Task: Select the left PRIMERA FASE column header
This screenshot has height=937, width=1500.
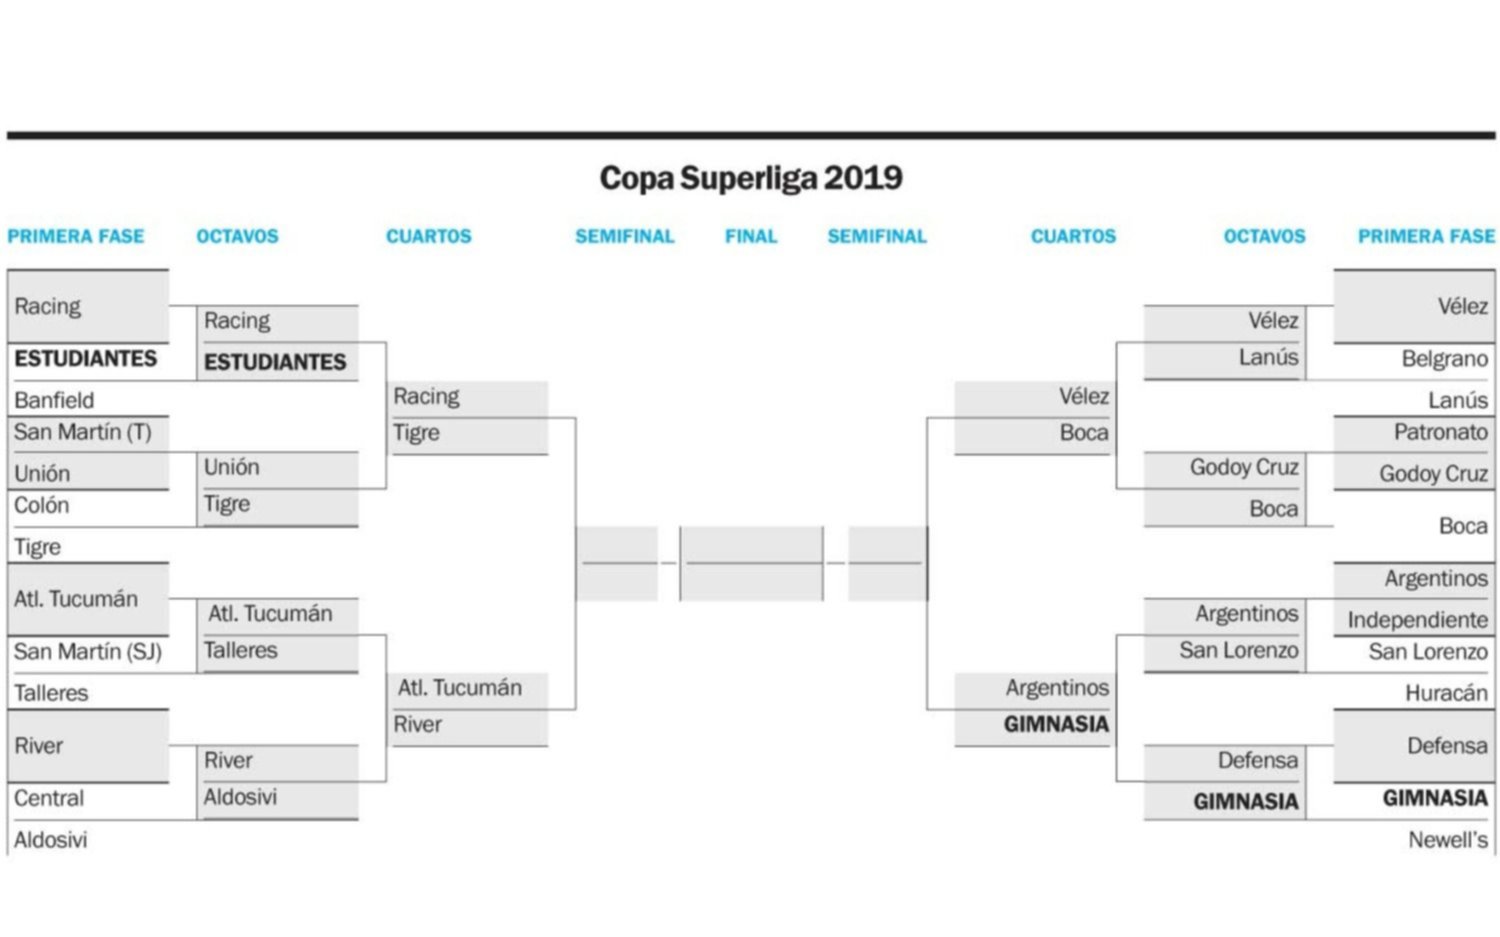Action: pos(76,236)
